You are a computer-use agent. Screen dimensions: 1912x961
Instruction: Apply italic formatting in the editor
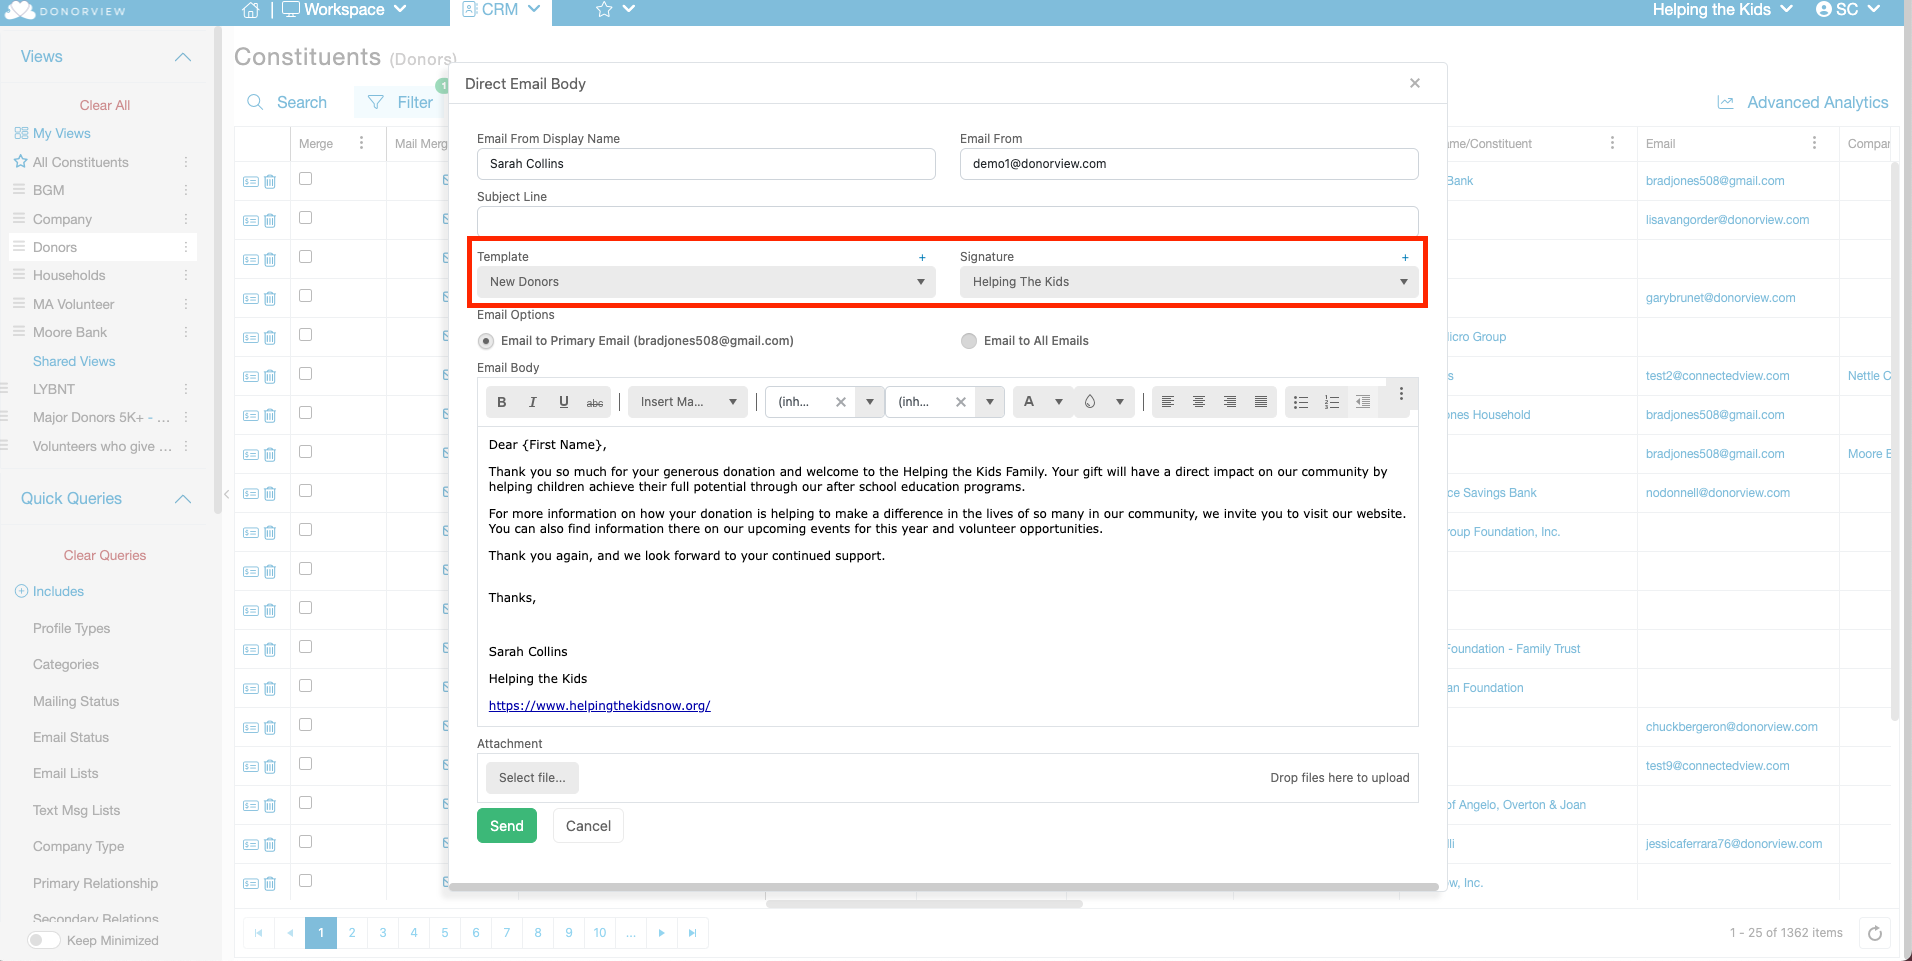coord(533,402)
